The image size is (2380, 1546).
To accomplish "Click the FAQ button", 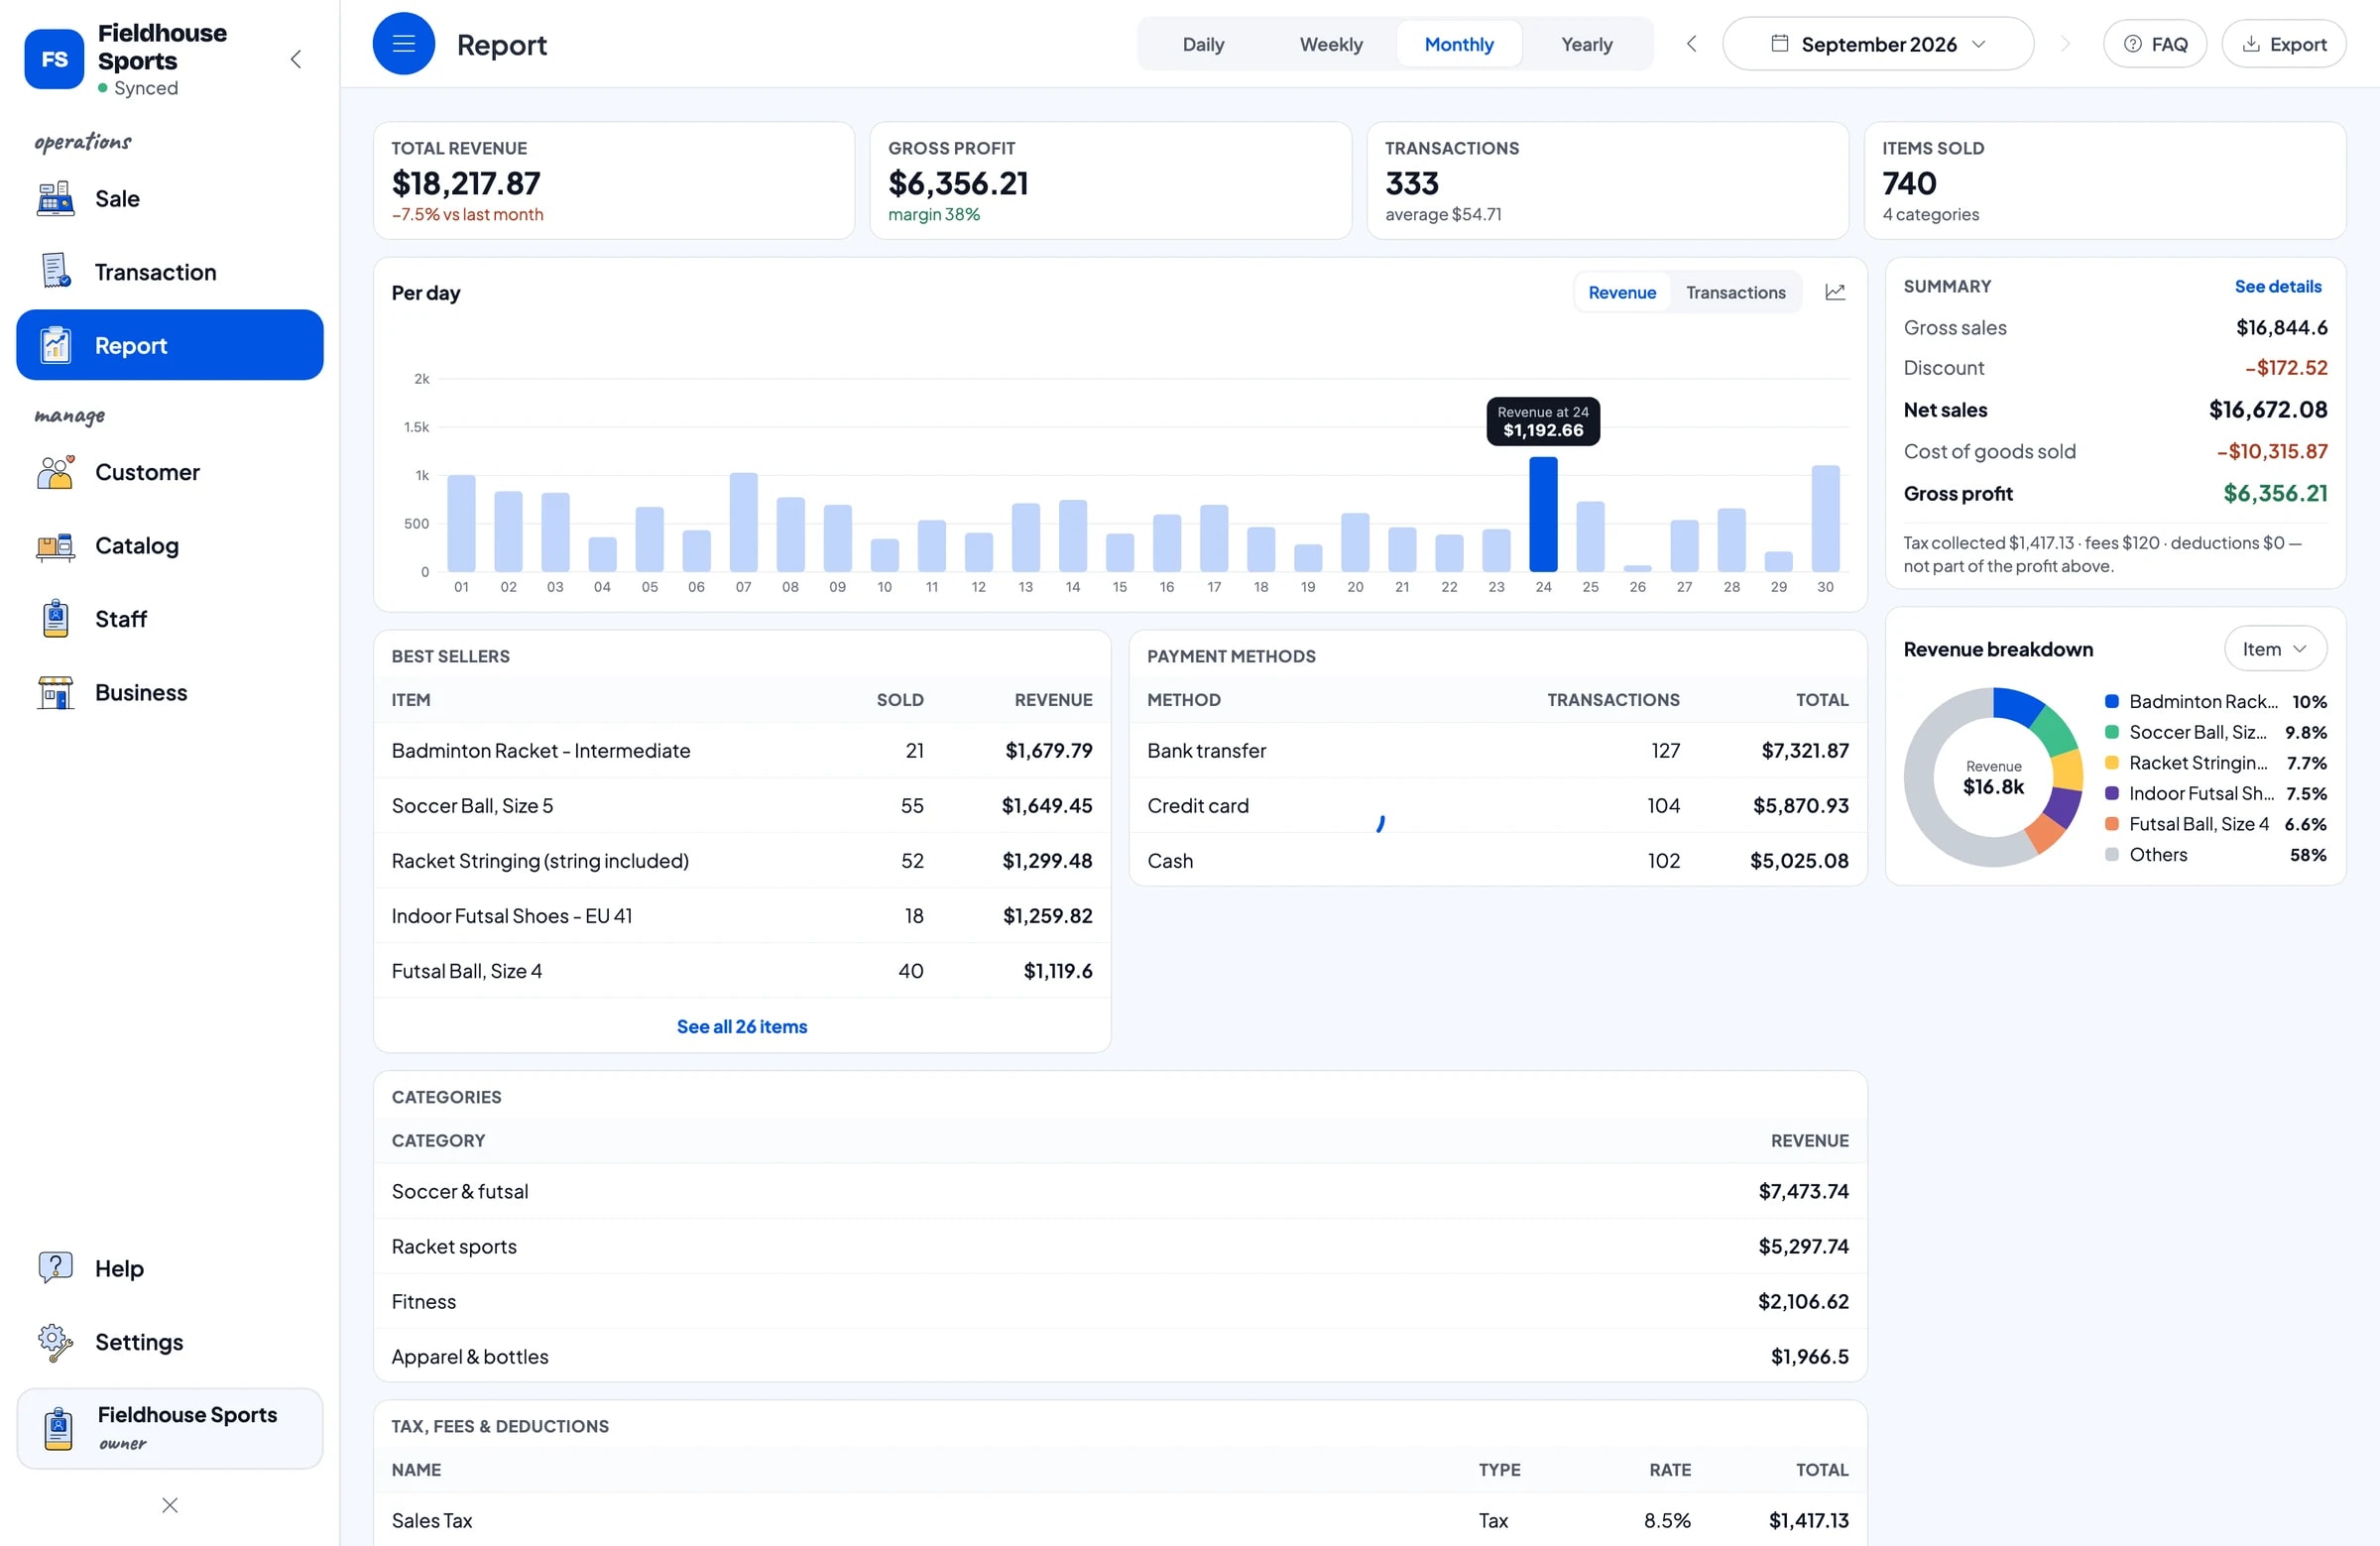I will 2155,44.
